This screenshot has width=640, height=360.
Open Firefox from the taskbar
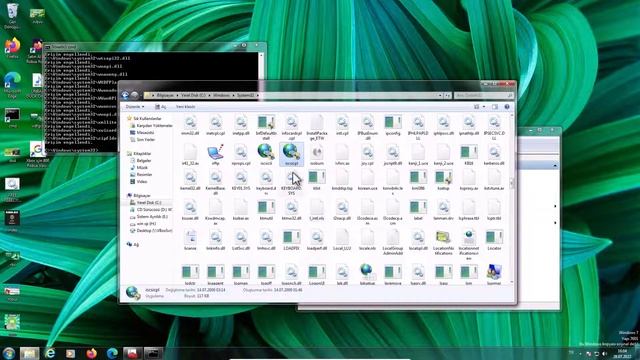click(x=91, y=353)
